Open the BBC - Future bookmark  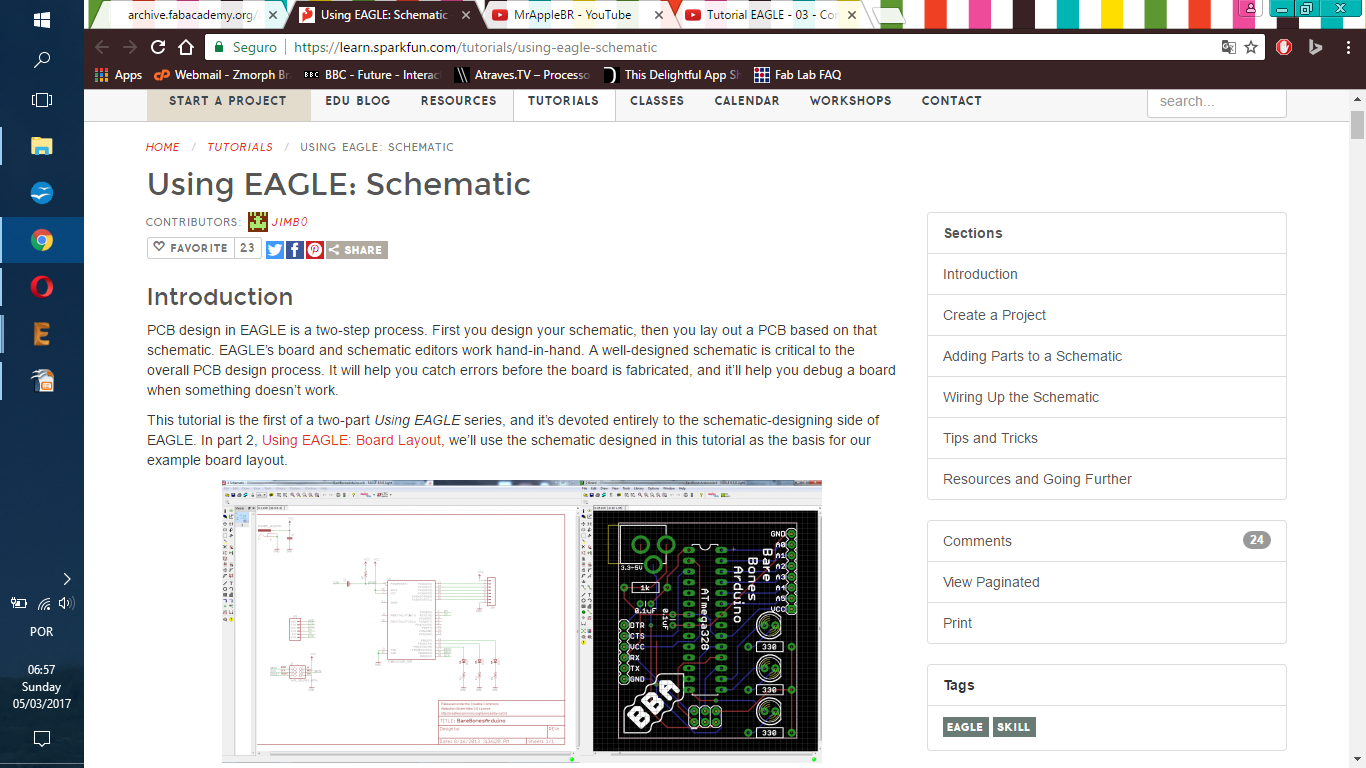point(372,75)
